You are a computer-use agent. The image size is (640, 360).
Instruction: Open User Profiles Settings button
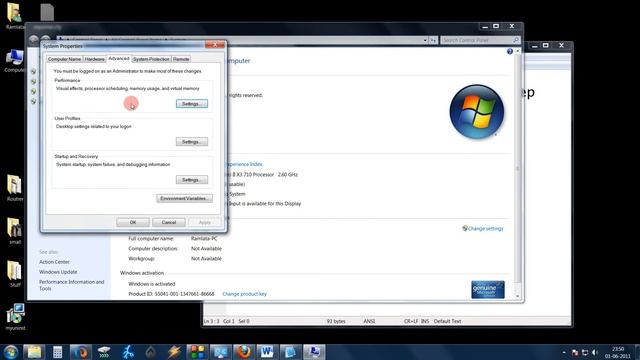[192, 142]
